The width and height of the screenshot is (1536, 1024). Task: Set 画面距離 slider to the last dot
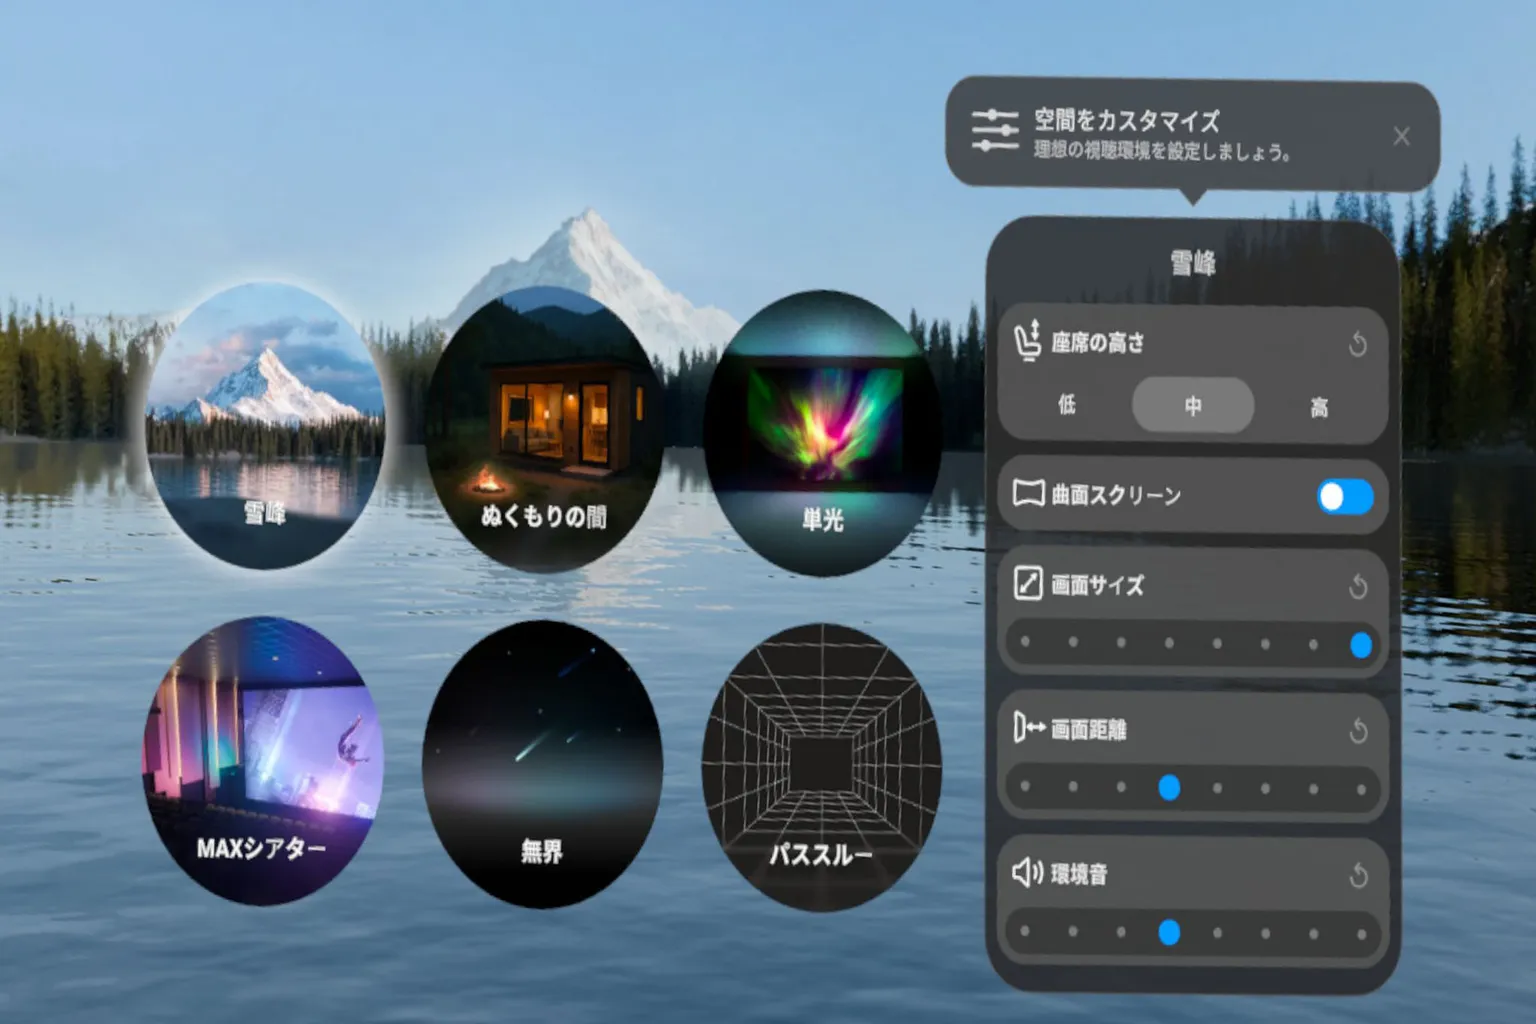click(1361, 790)
